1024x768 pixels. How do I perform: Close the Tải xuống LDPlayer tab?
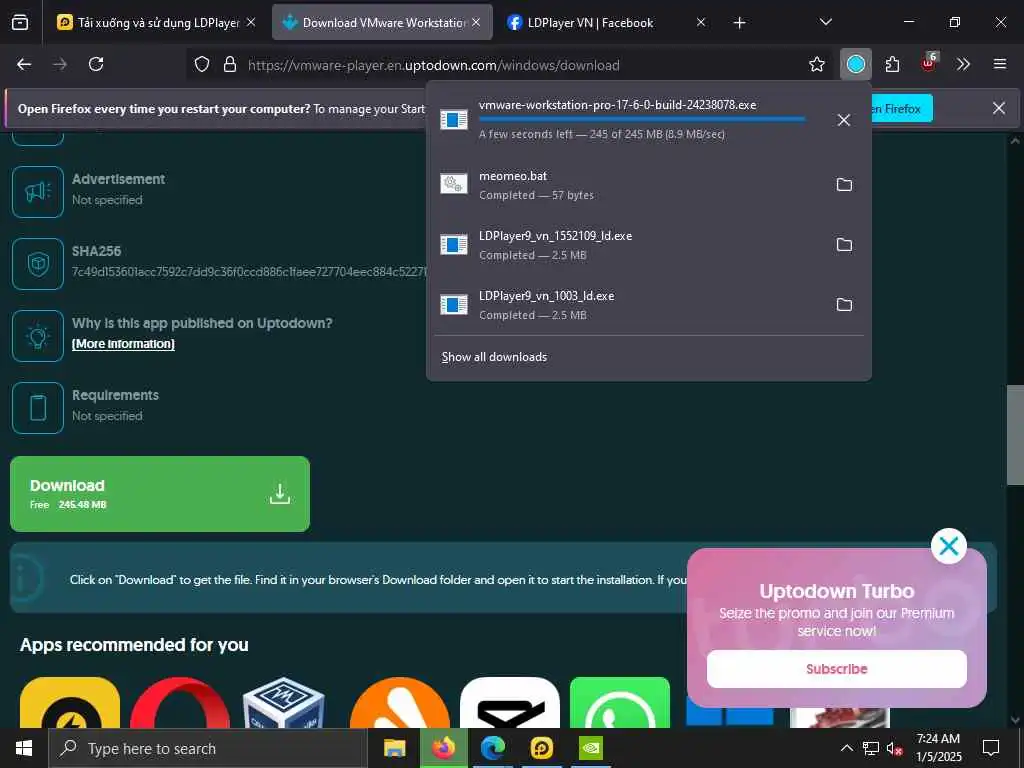coord(251,22)
